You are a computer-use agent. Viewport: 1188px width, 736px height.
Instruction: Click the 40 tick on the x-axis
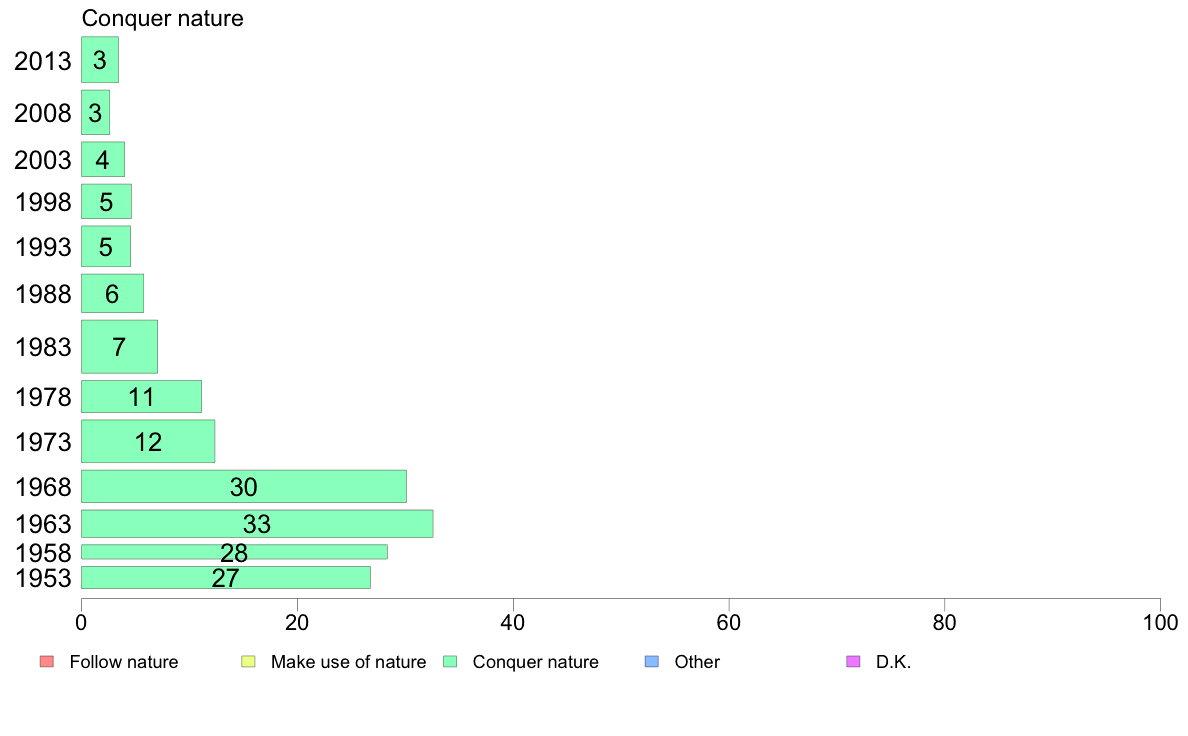(x=513, y=622)
